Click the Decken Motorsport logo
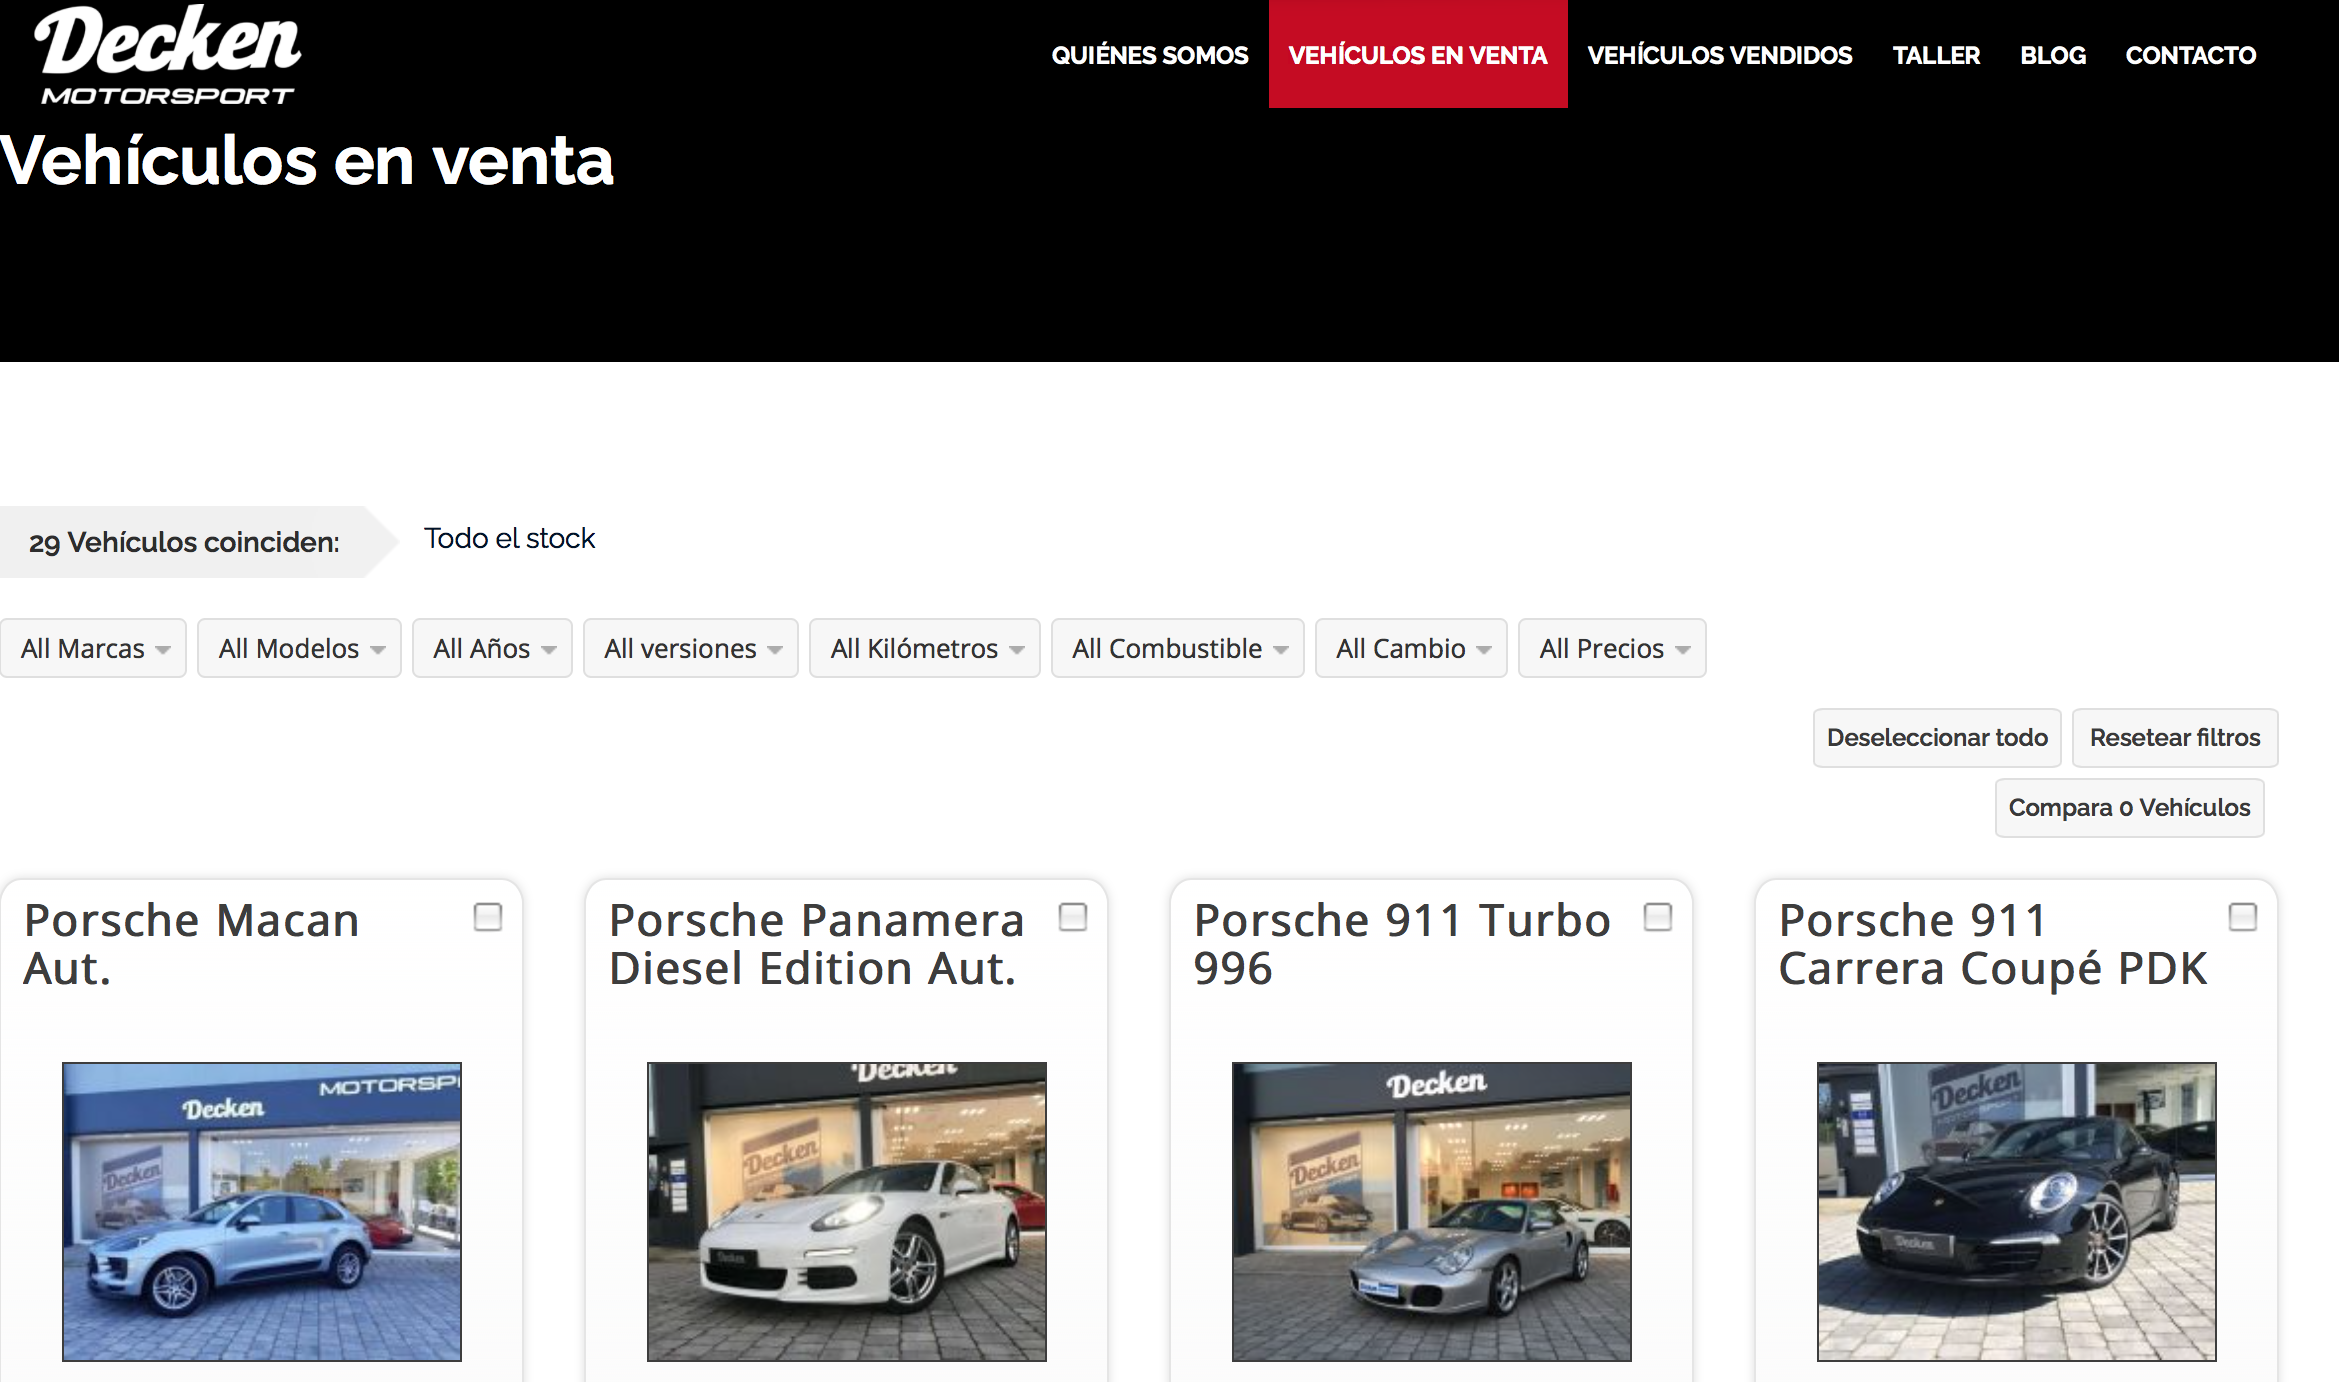The width and height of the screenshot is (2339, 1382). pyautogui.click(x=167, y=55)
